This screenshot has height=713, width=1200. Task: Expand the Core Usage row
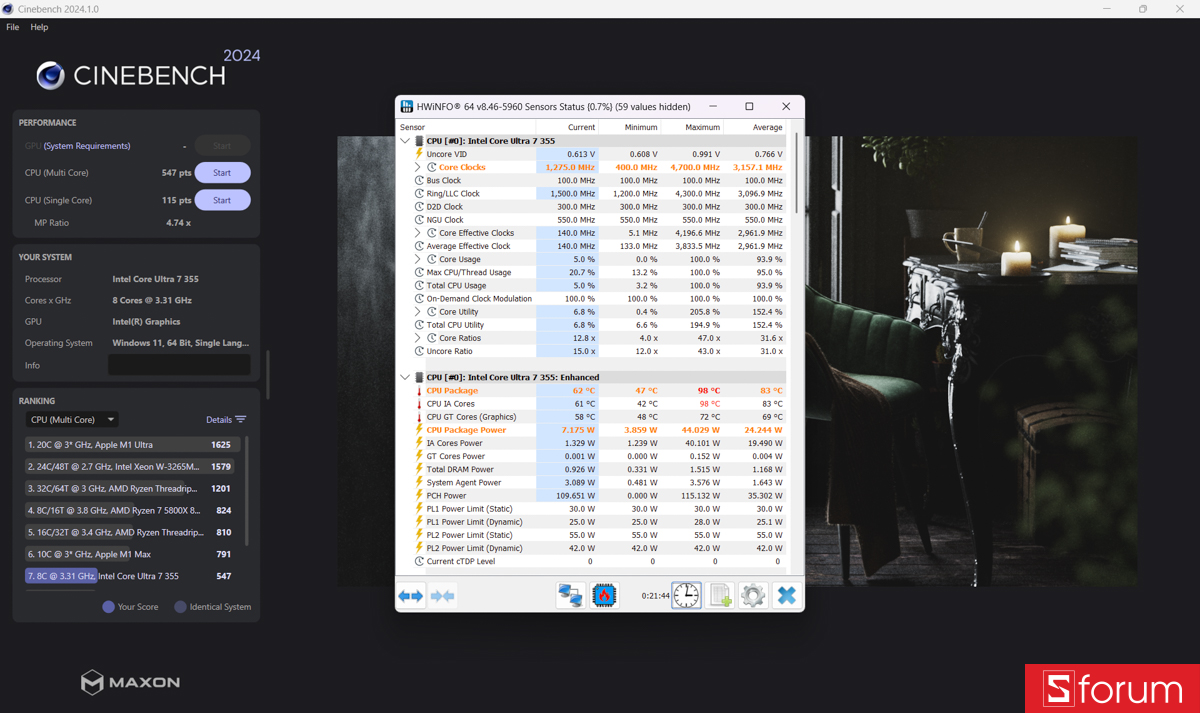coord(418,259)
